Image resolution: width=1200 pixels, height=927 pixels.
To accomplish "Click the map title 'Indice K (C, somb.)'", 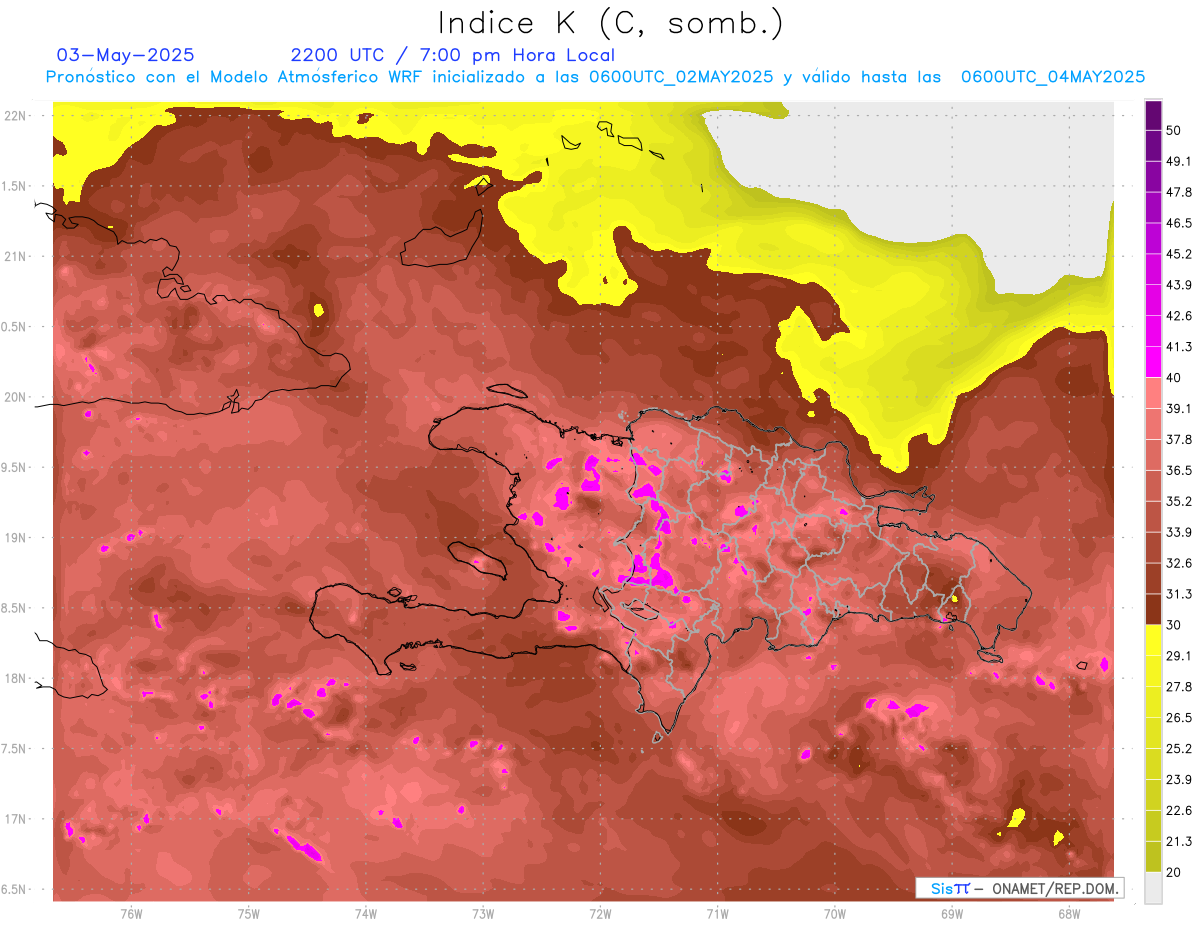I will click(610, 23).
